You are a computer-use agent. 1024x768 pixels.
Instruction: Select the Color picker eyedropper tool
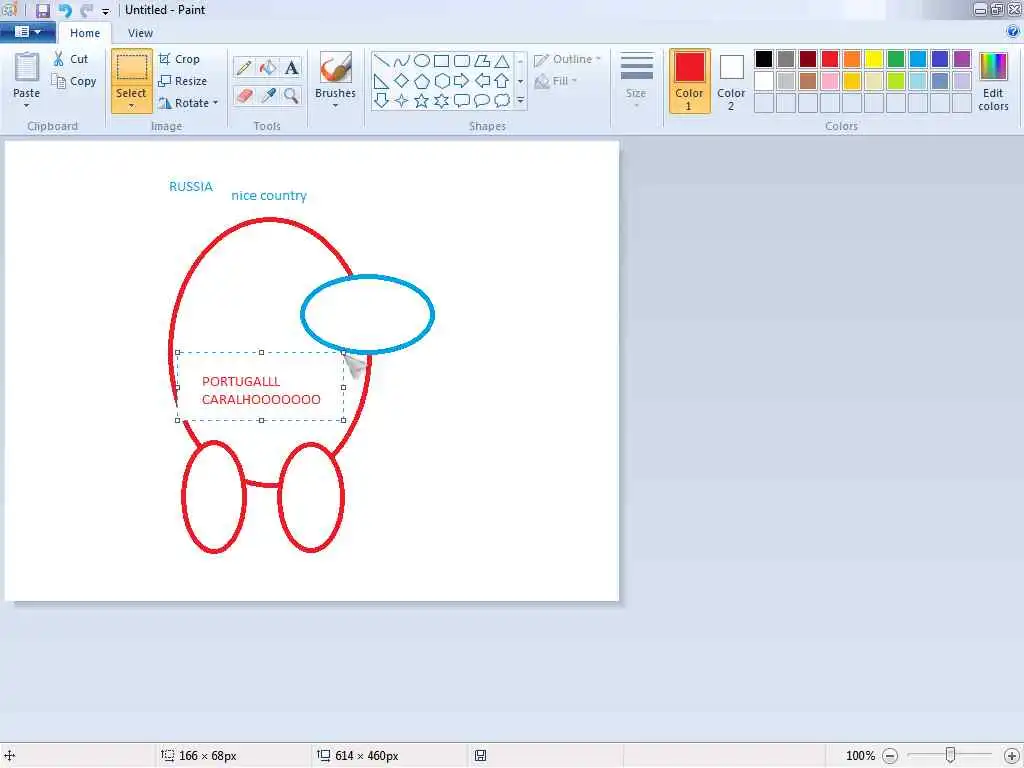coord(268,95)
